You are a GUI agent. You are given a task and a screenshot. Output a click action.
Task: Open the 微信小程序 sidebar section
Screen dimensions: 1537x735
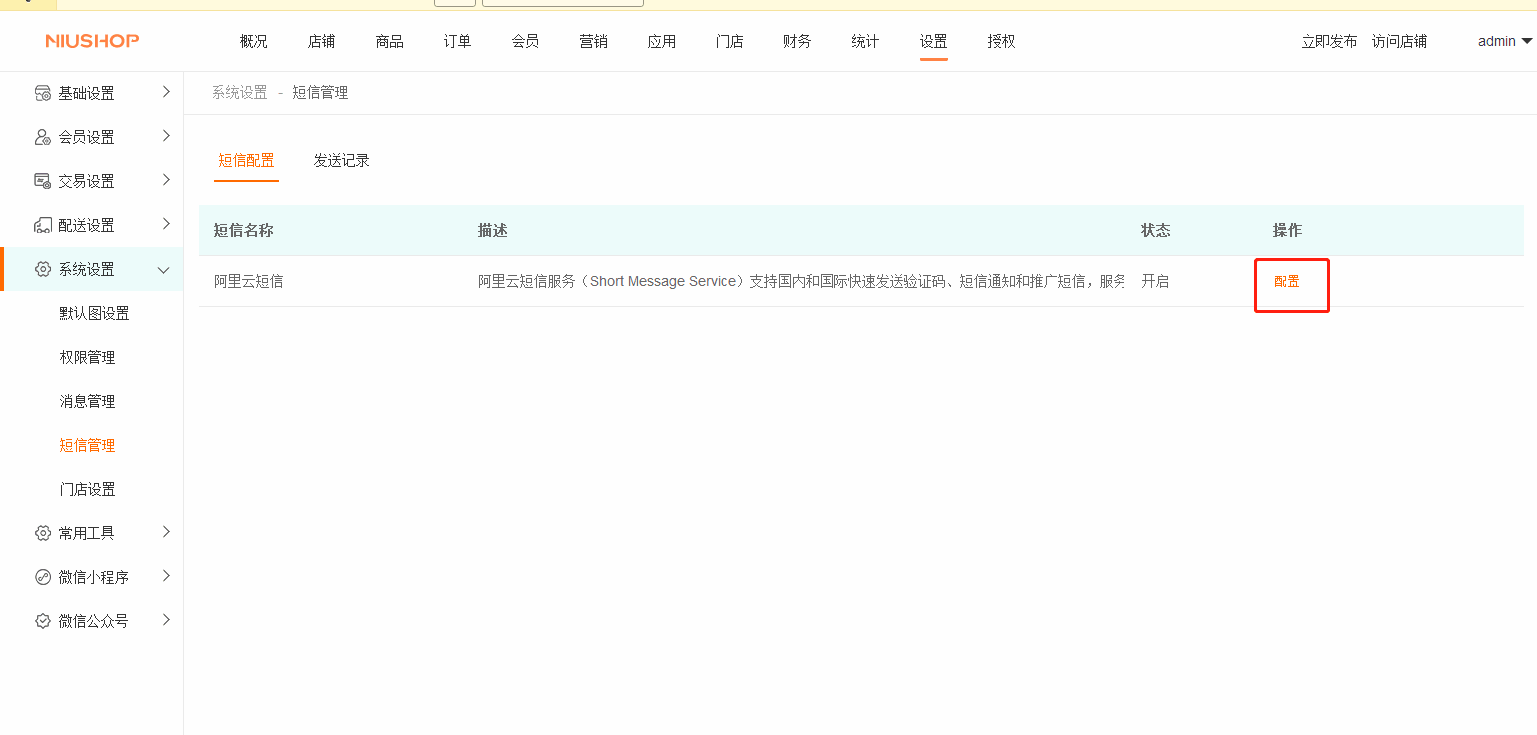[x=92, y=577]
